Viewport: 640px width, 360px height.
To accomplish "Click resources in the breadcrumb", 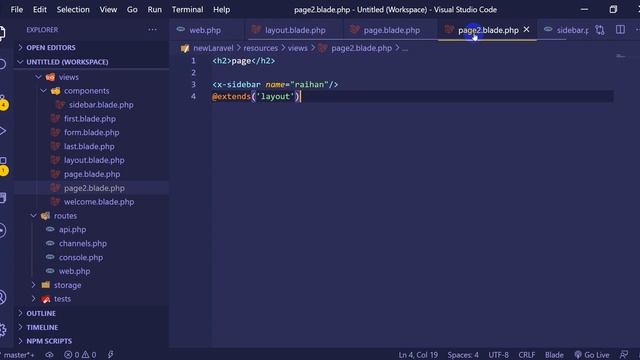I will click(x=260, y=48).
